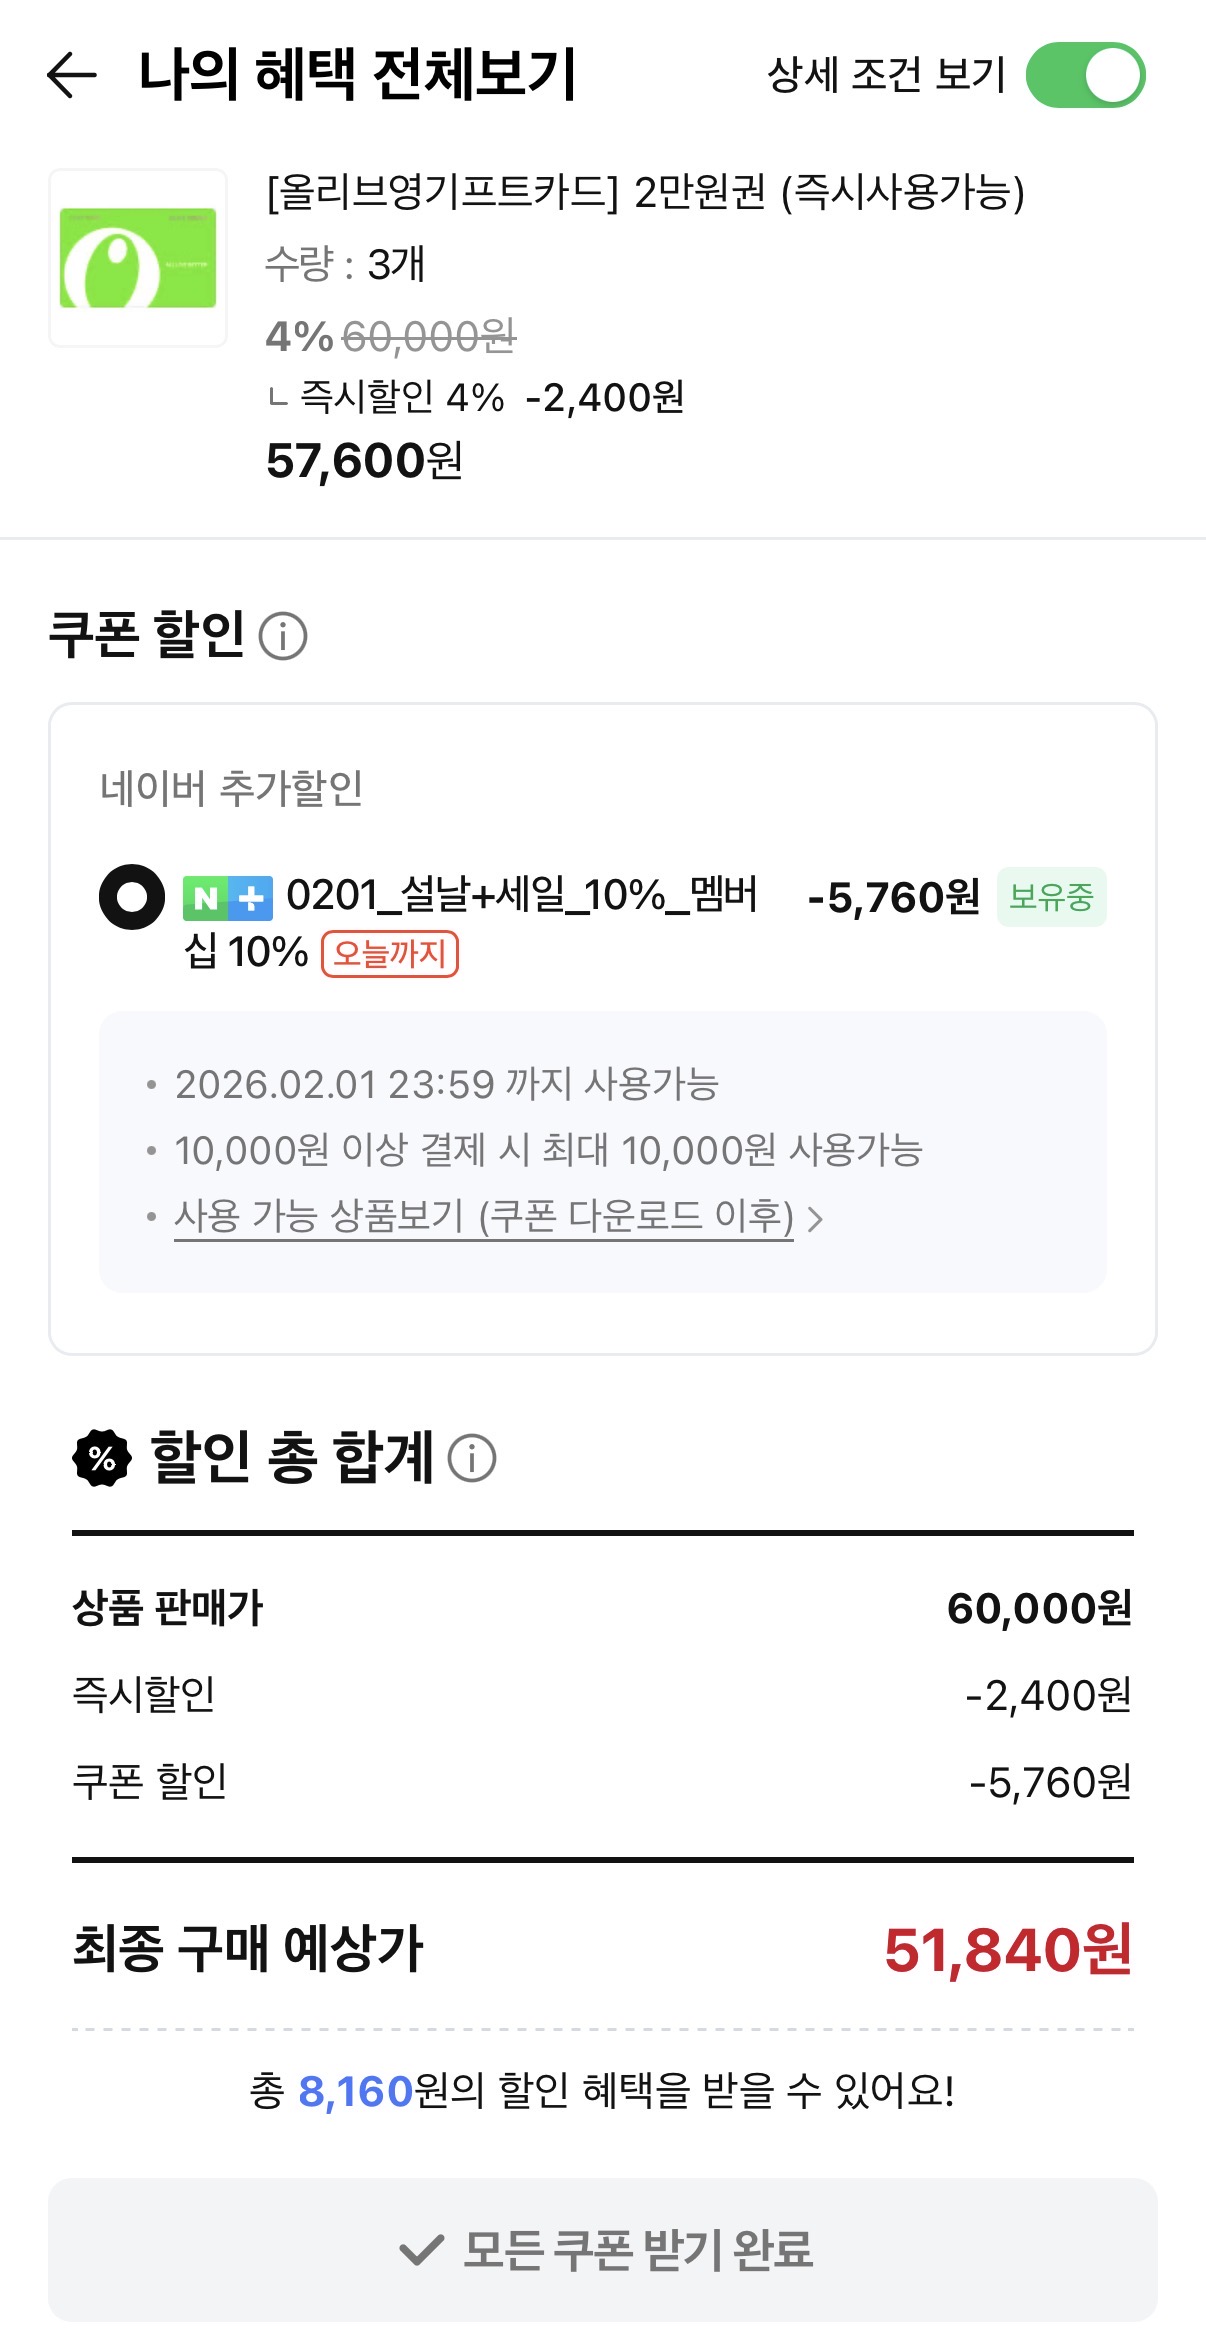The width and height of the screenshot is (1206, 2350).
Task: Tap the checkmark icon on coupon button
Action: pos(421,2250)
